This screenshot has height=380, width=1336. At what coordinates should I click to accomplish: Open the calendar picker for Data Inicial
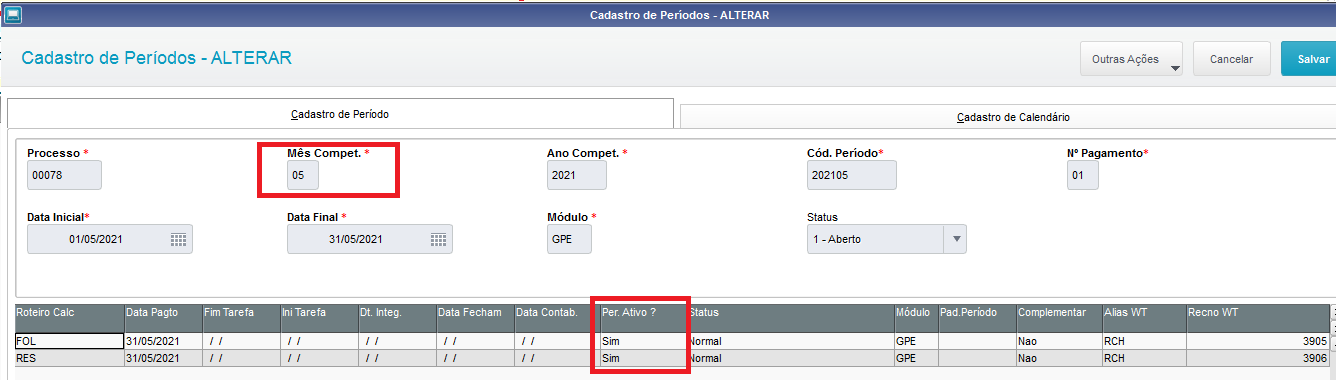tap(178, 239)
